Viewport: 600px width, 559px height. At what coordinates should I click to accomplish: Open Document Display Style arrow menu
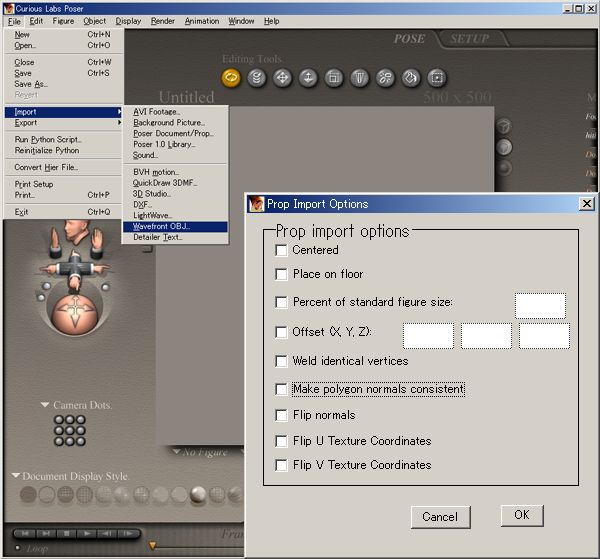[x=16, y=476]
